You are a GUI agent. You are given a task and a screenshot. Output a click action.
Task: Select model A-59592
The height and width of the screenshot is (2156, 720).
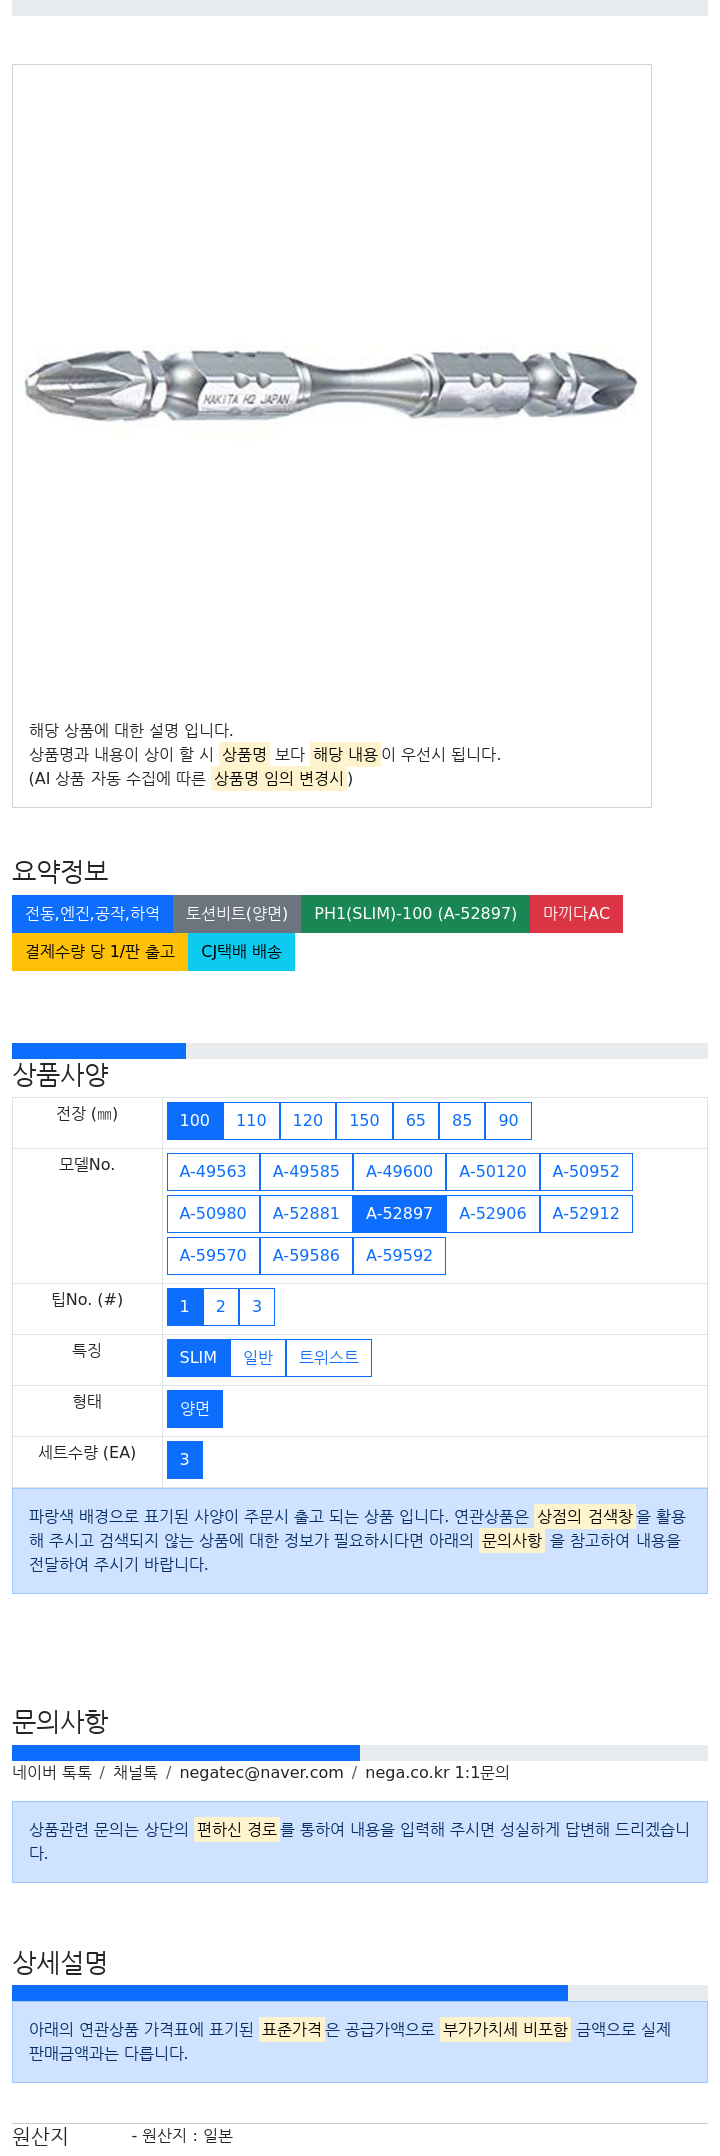click(x=399, y=1255)
